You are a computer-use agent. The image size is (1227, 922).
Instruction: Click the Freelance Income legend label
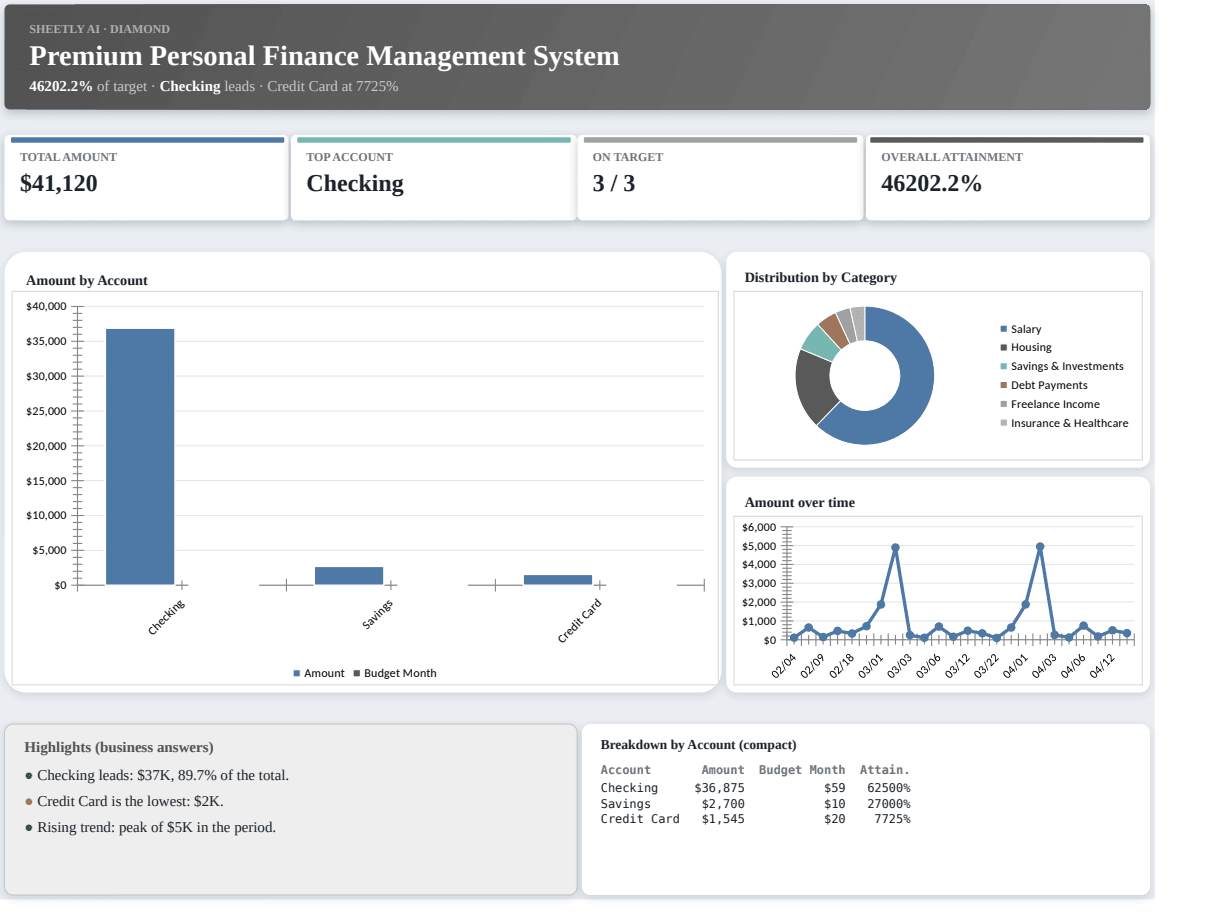pos(1055,404)
